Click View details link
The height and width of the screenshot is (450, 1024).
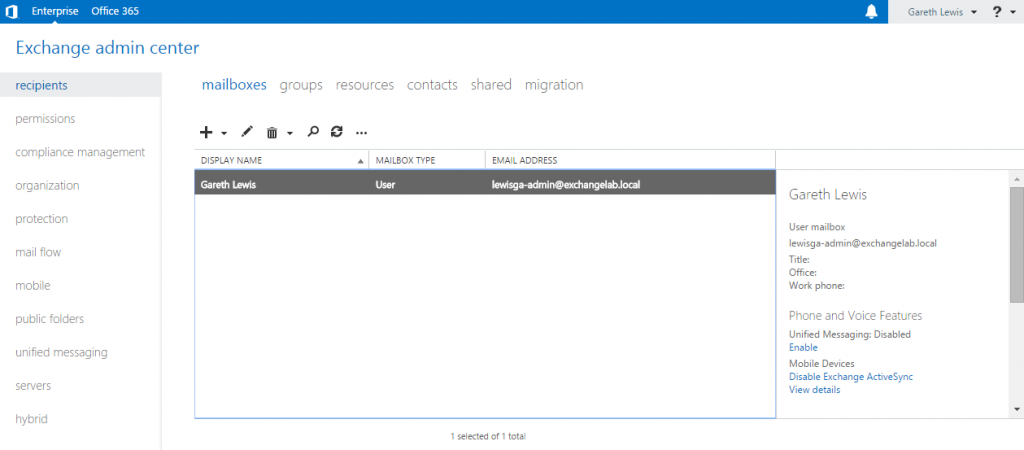[x=814, y=390]
